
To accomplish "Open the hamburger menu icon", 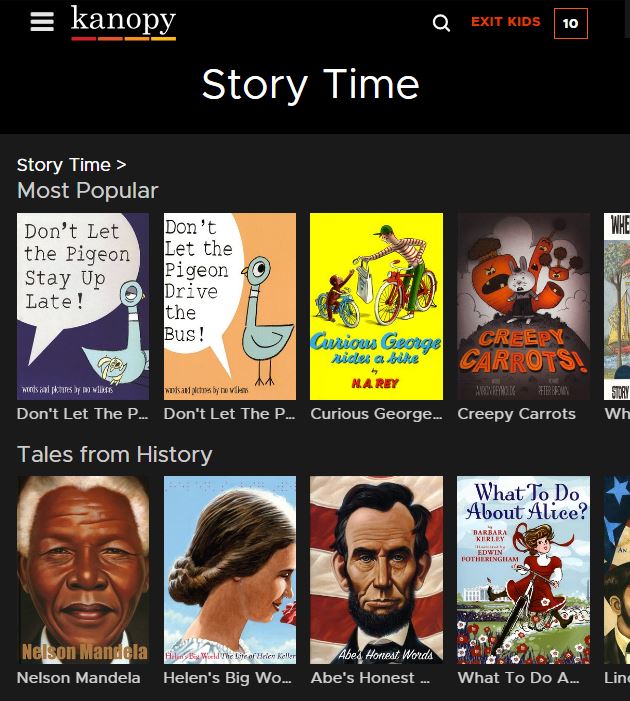I will (42, 22).
